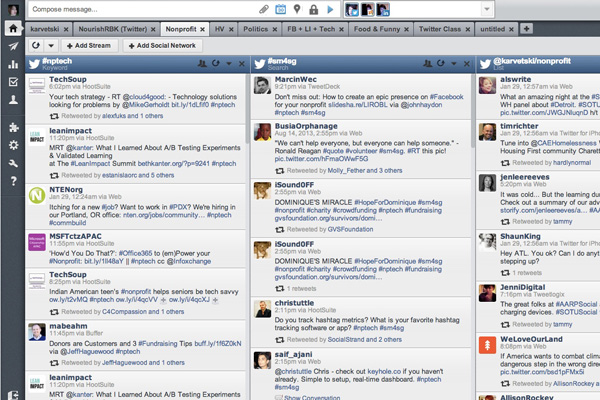The width and height of the screenshot is (600, 400).
Task: Click the #nptech stream vertical scrollbar
Action: tap(247, 109)
